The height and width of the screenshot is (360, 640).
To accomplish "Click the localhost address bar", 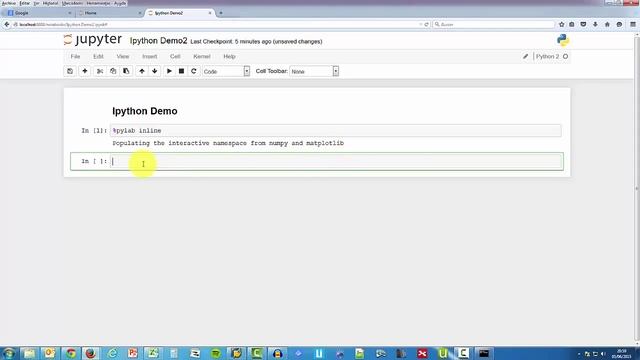I will pos(216,24).
